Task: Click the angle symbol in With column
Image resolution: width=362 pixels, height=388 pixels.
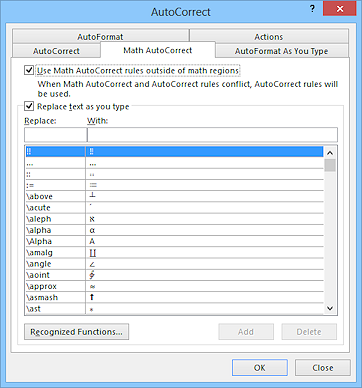Action: [x=92, y=264]
